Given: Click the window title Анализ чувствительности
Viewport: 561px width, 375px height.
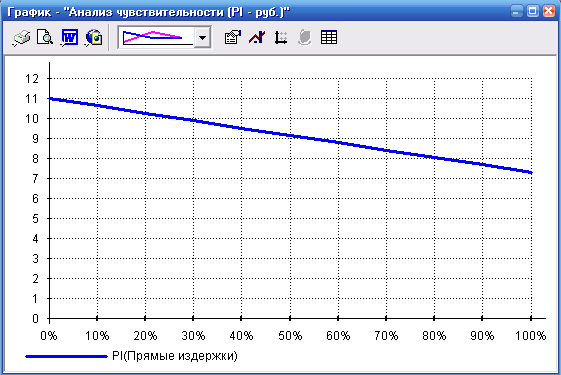Looking at the screenshot, I should point(147,12).
